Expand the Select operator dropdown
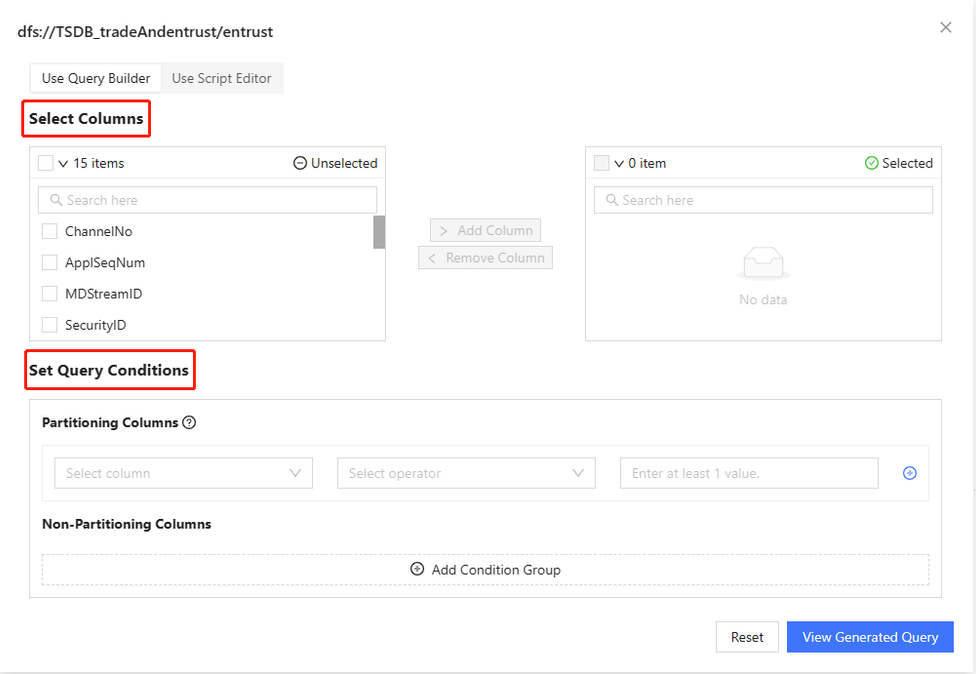This screenshot has width=976, height=674. pyautogui.click(x=466, y=473)
